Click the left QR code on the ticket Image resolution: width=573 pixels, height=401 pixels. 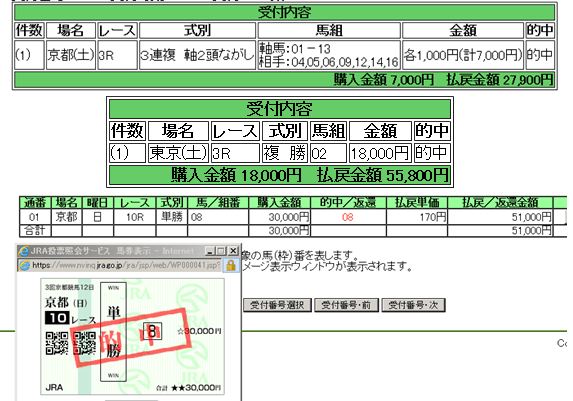[x=57, y=343]
